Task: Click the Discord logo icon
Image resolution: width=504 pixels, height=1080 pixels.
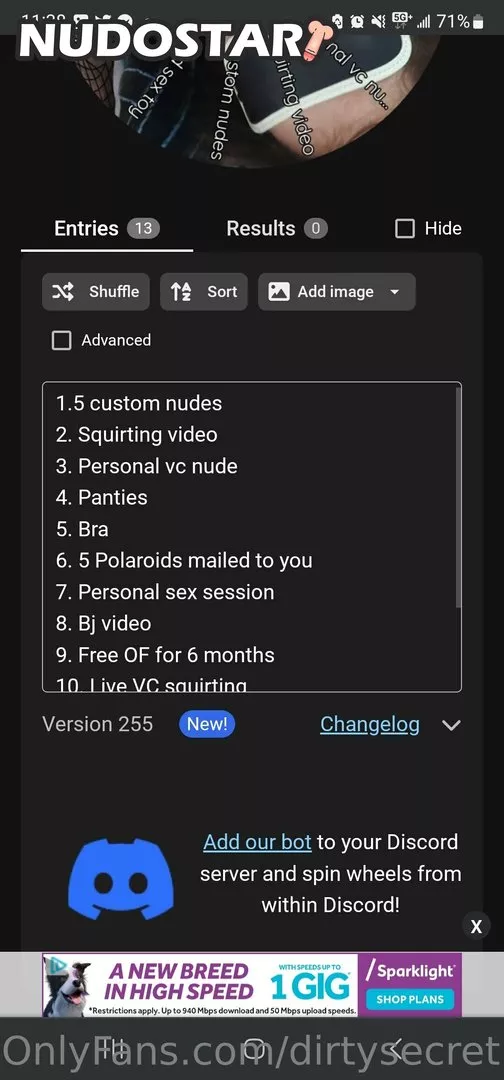Action: [x=120, y=878]
